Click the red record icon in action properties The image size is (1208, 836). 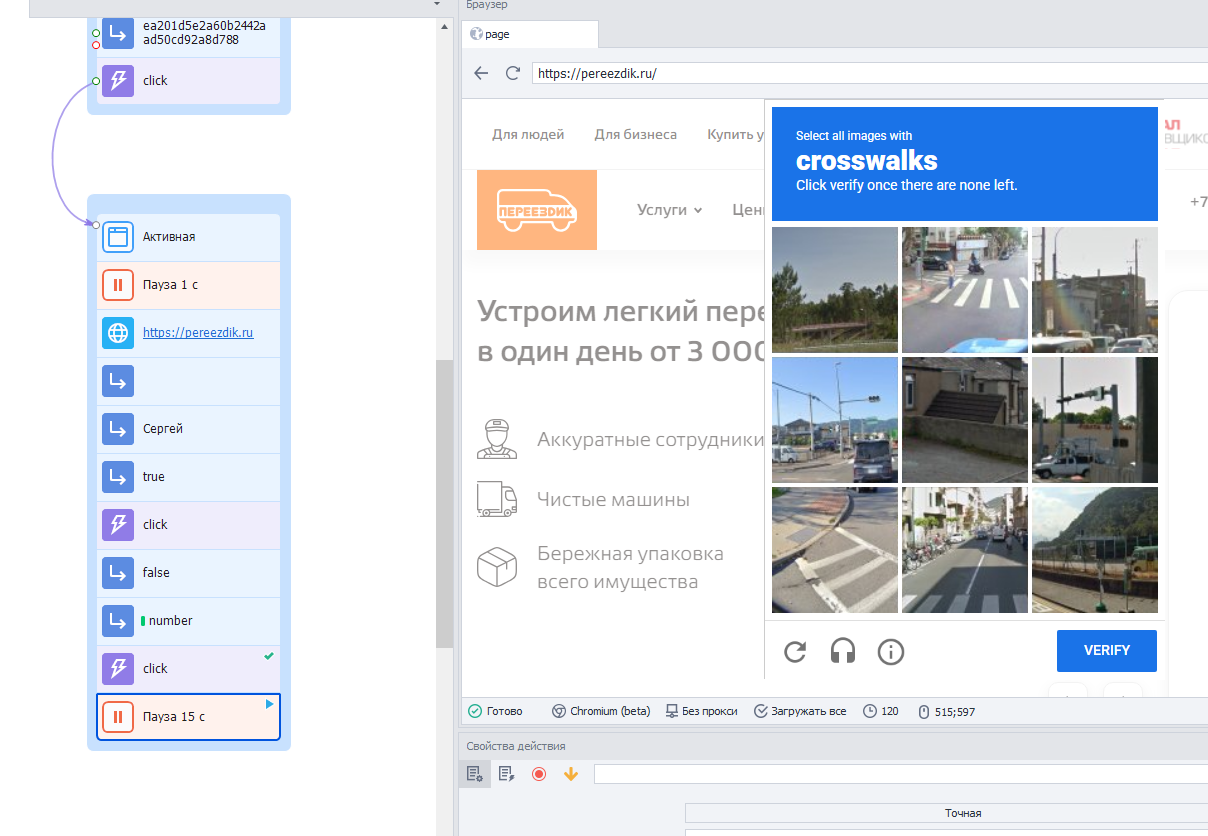pos(539,773)
